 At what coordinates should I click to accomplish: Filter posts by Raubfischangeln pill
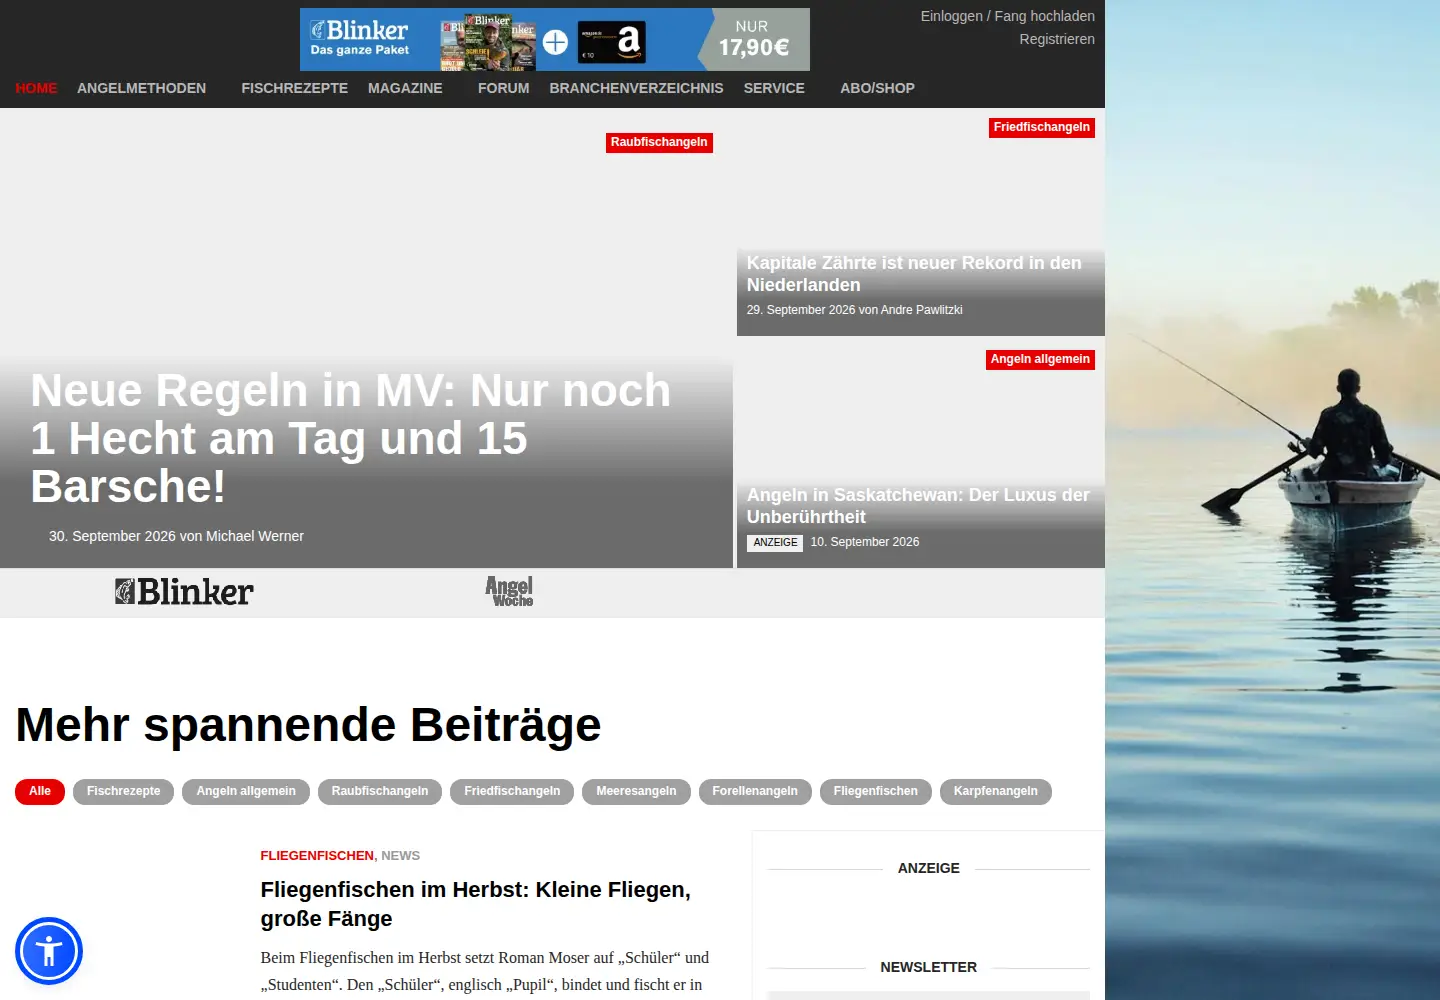point(380,792)
